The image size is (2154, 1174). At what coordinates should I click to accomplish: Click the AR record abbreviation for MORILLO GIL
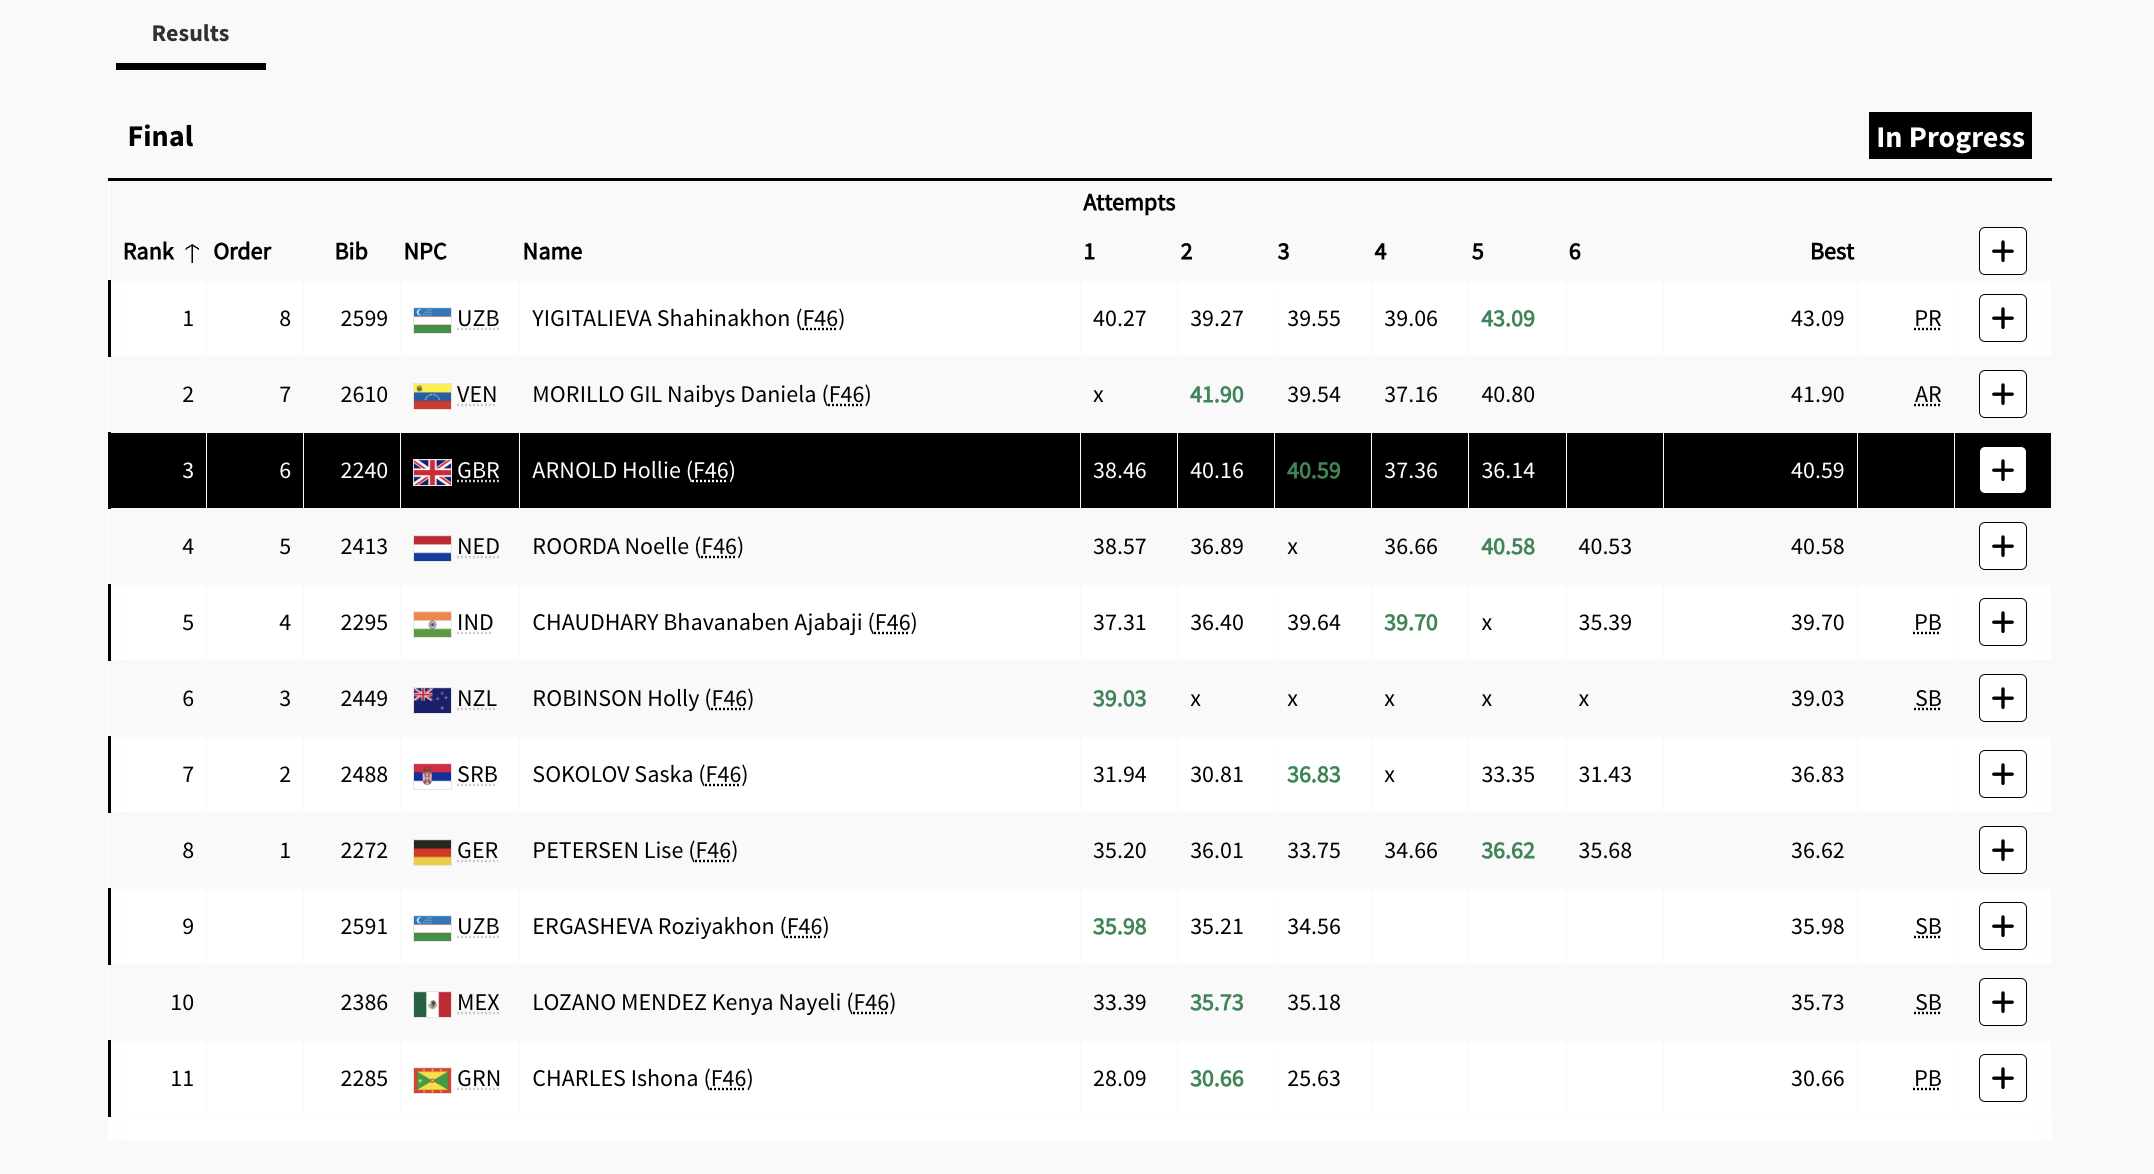pos(1927,395)
